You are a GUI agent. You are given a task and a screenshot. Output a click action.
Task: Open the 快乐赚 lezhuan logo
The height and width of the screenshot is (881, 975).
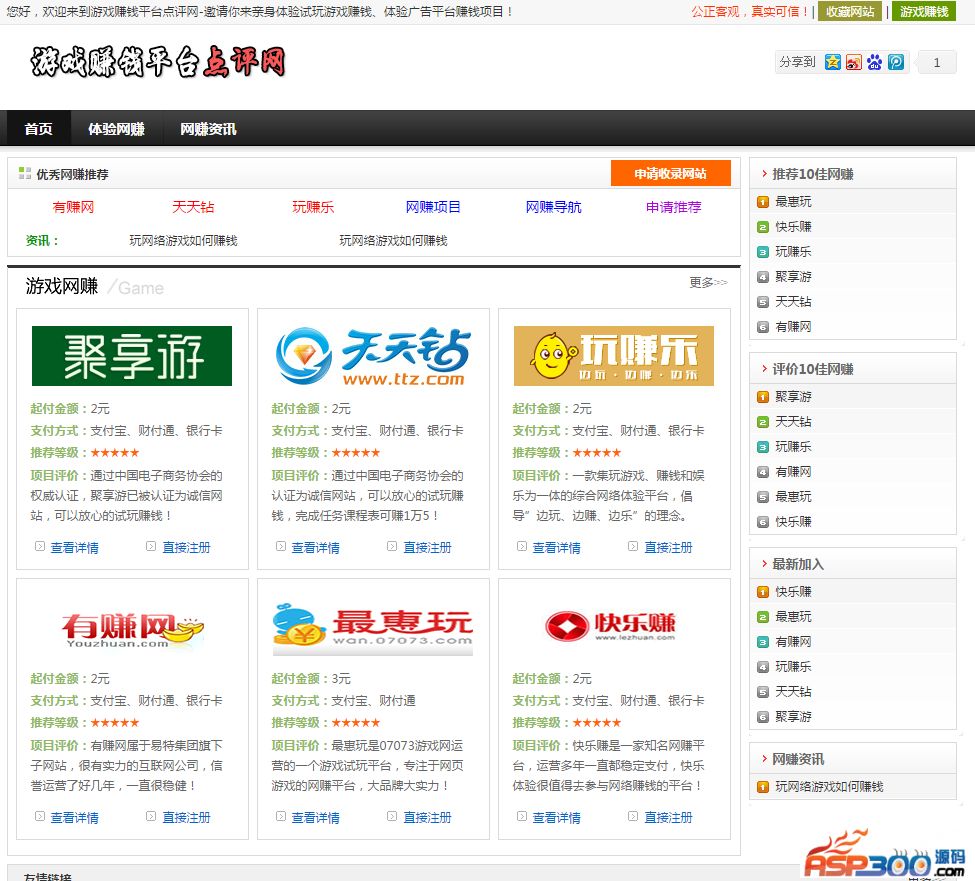point(610,626)
